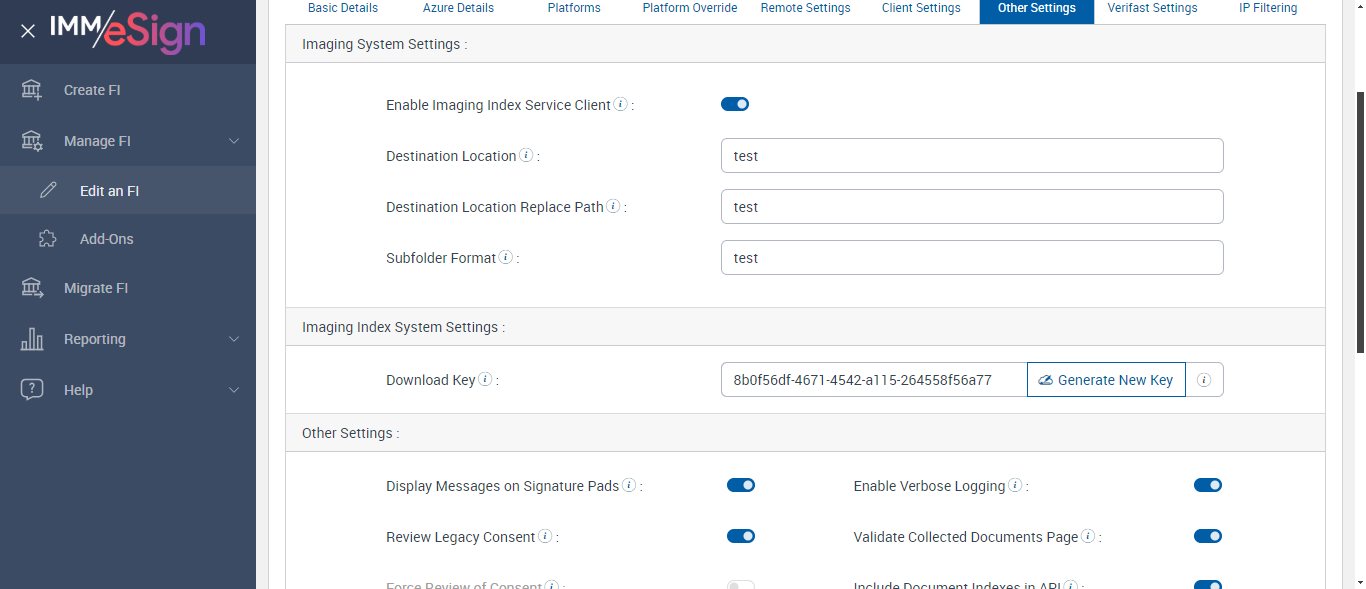Click info icon next to Review Legacy Consent

[x=545, y=537]
